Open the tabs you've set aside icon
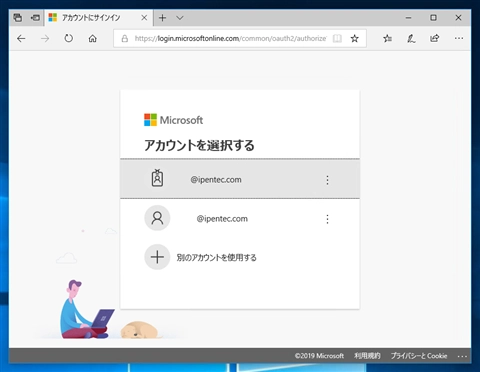480x372 pixels. point(18,18)
